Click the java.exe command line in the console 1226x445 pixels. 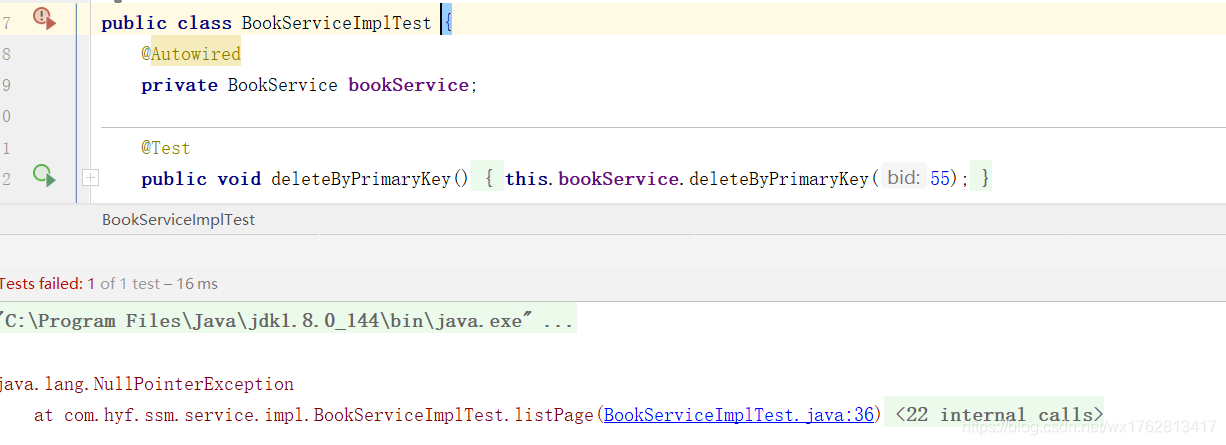(x=287, y=321)
